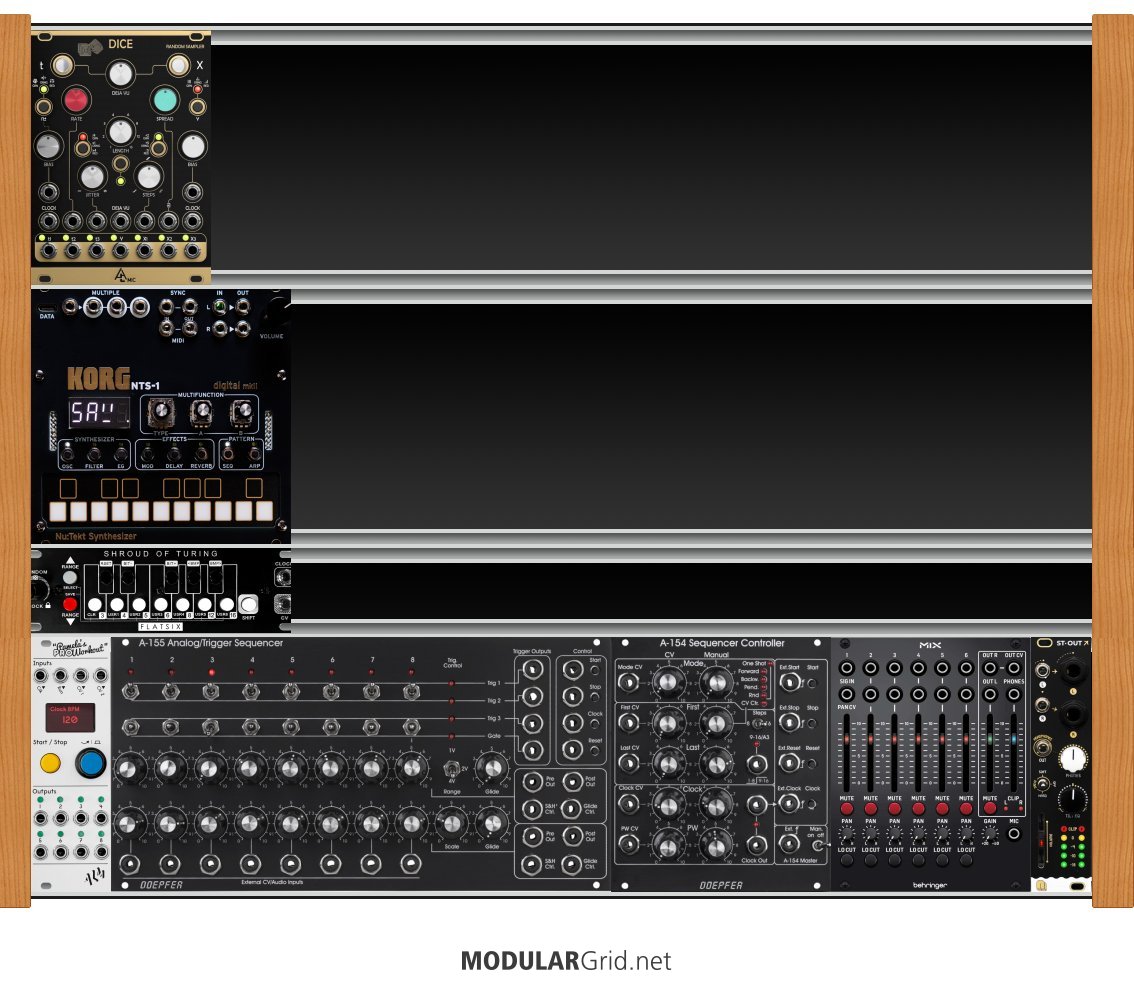
Task: Click the Doepfer logo on the A-154
Action: (720, 885)
